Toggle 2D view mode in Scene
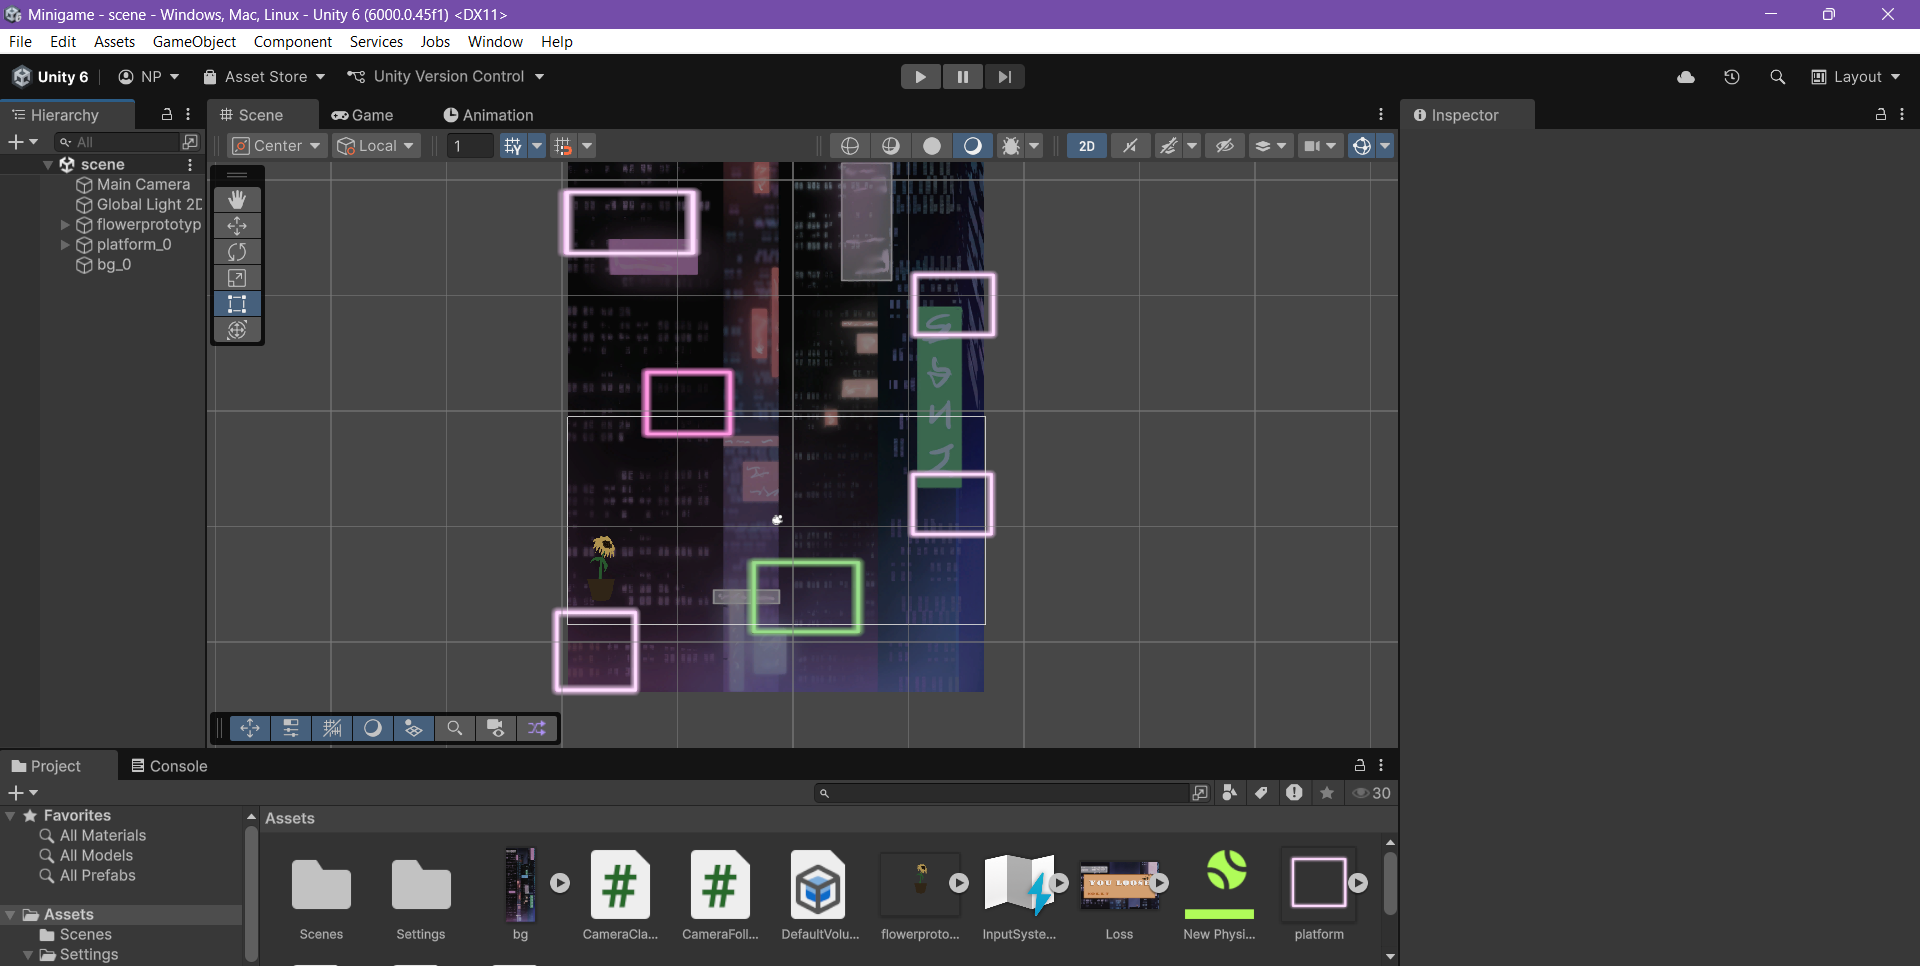This screenshot has height=966, width=1920. click(x=1086, y=146)
